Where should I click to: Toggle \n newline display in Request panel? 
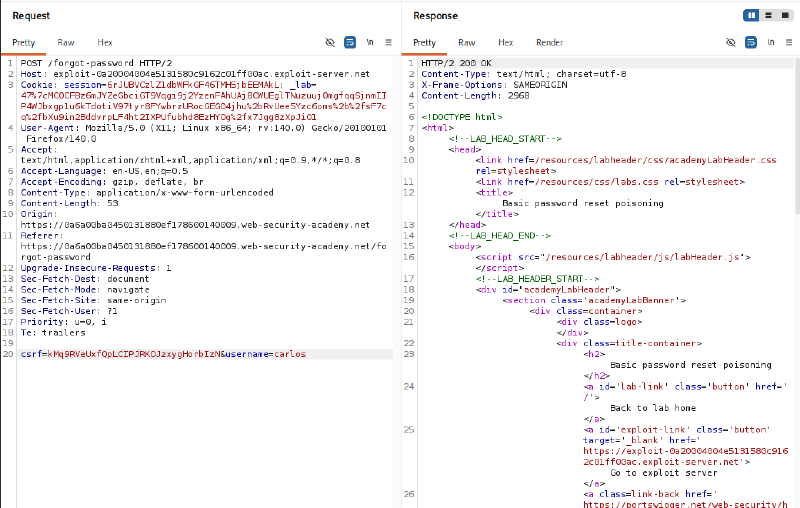[370, 42]
